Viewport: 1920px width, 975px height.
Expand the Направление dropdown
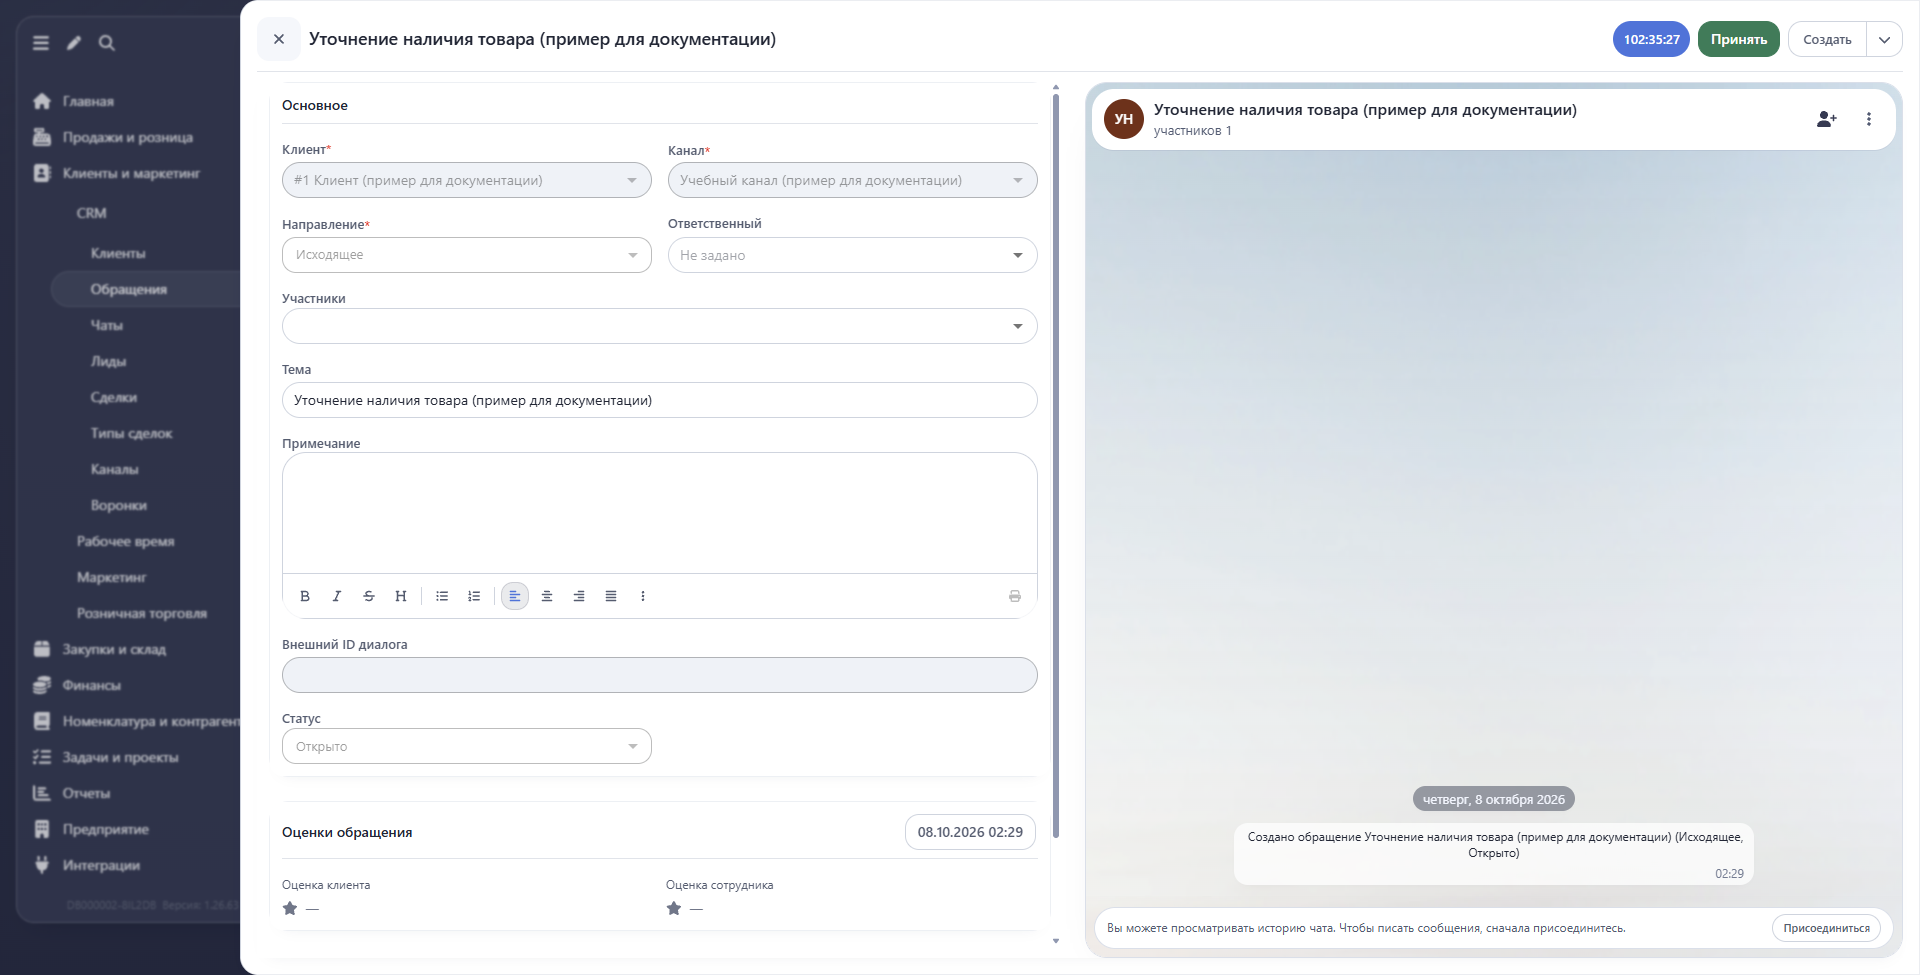tap(467, 255)
